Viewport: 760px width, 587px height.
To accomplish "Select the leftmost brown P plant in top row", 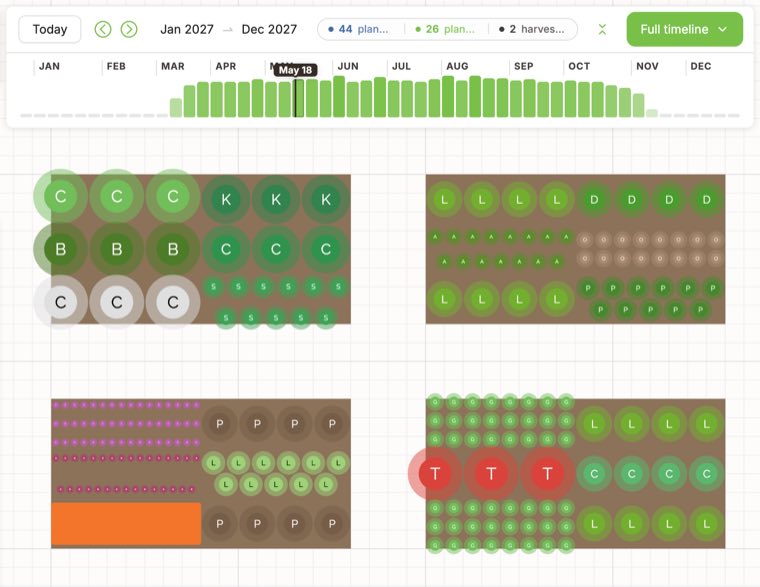I will click(220, 424).
